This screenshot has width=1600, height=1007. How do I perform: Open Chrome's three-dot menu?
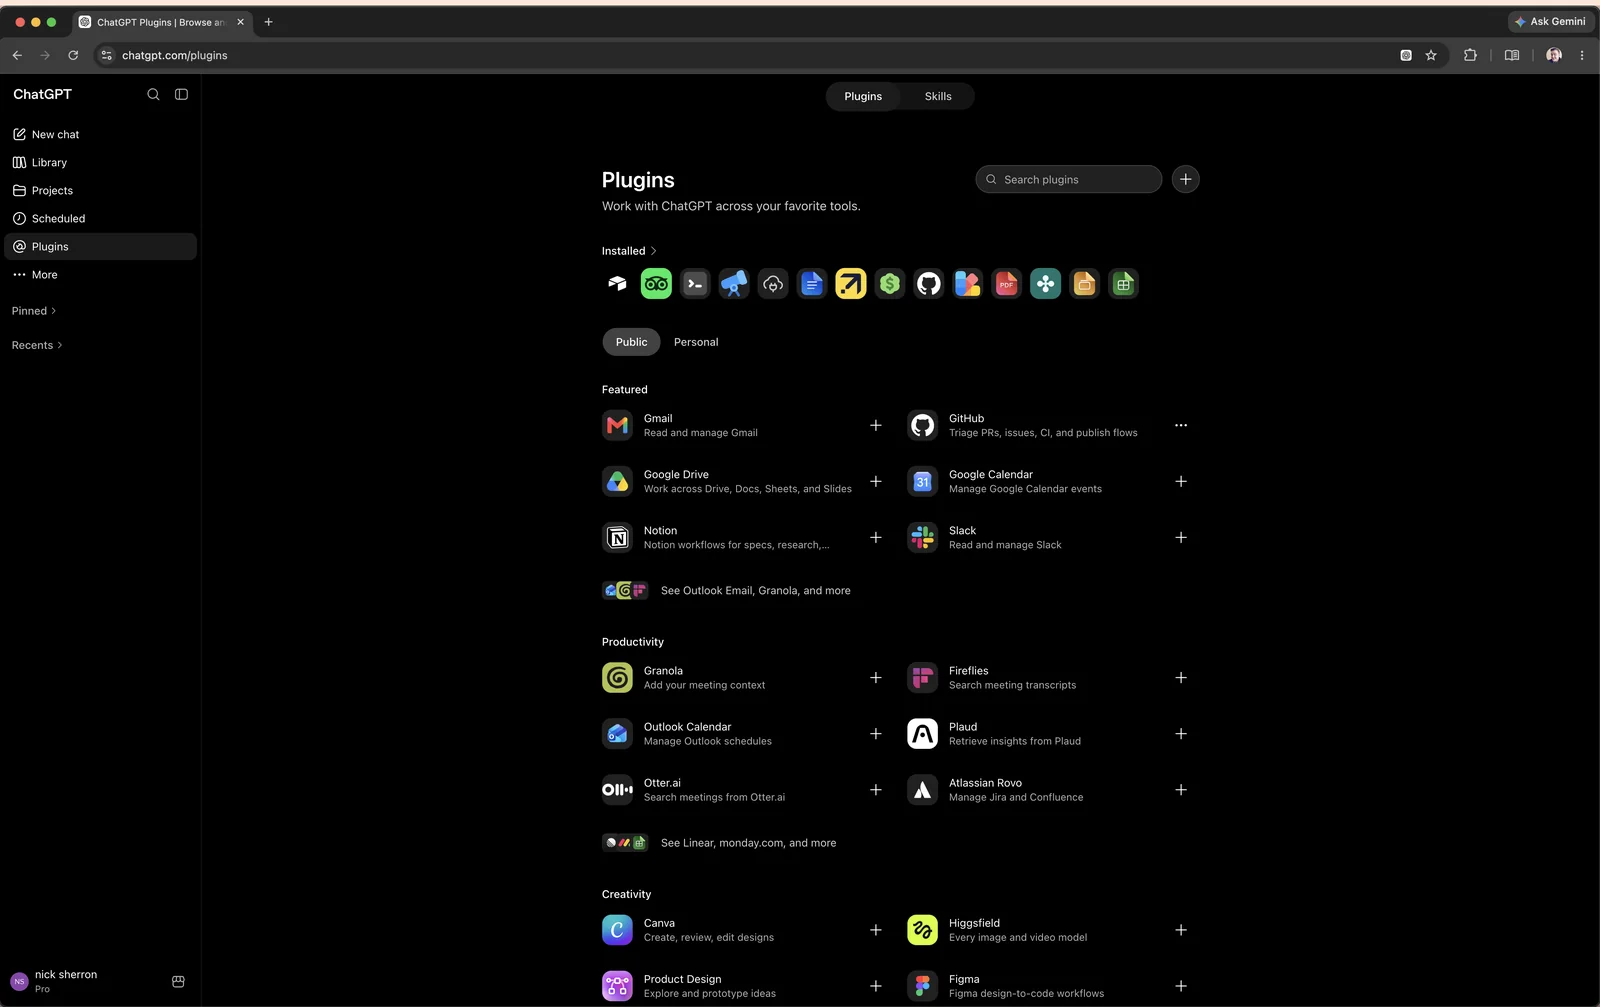1582,55
